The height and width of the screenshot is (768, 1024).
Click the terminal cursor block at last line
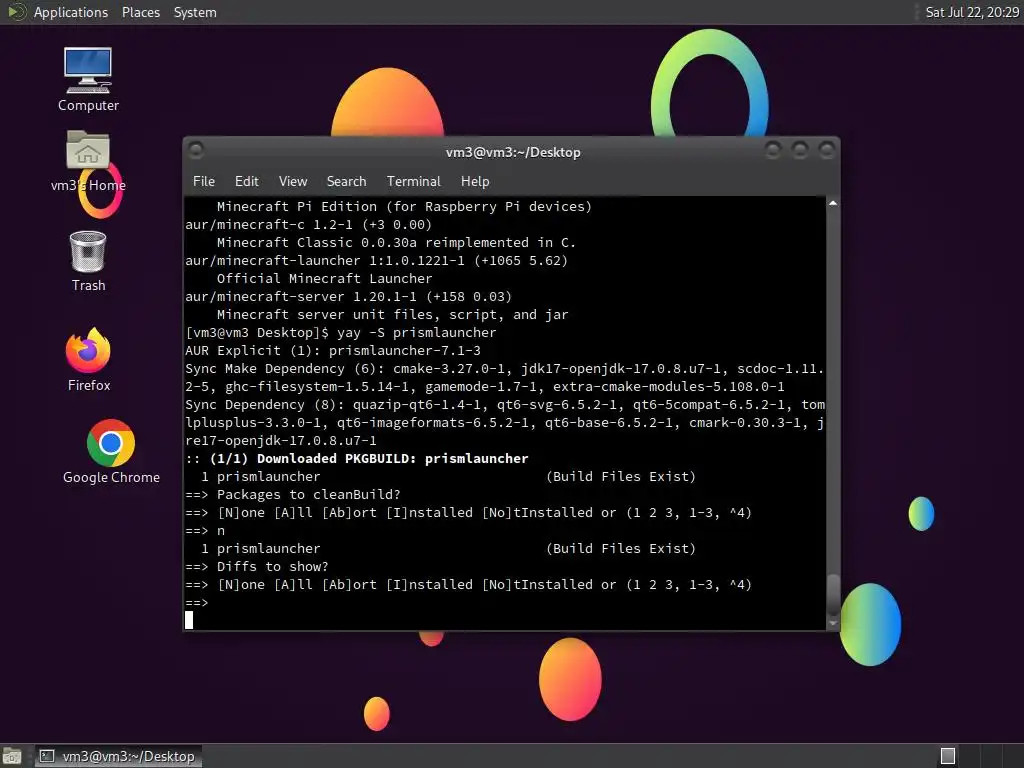189,620
